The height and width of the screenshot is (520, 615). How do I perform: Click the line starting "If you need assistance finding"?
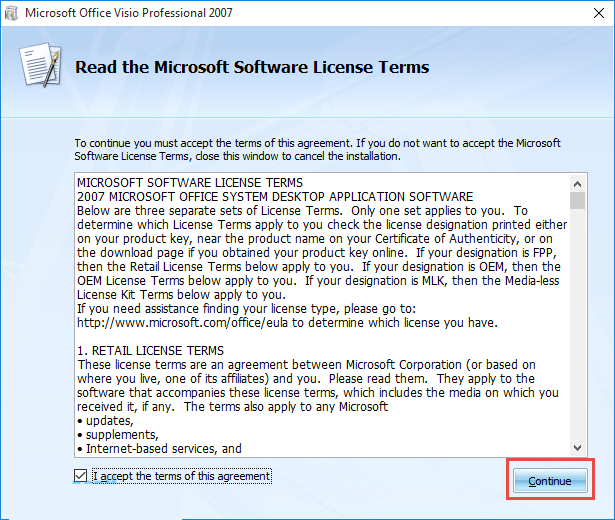click(x=246, y=309)
